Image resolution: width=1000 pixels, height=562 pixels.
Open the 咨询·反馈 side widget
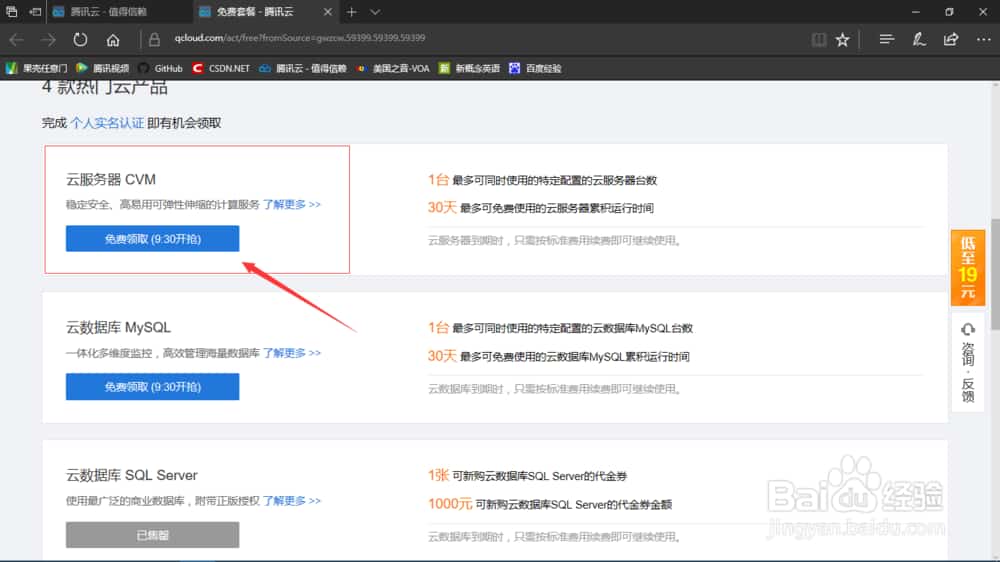(x=967, y=361)
